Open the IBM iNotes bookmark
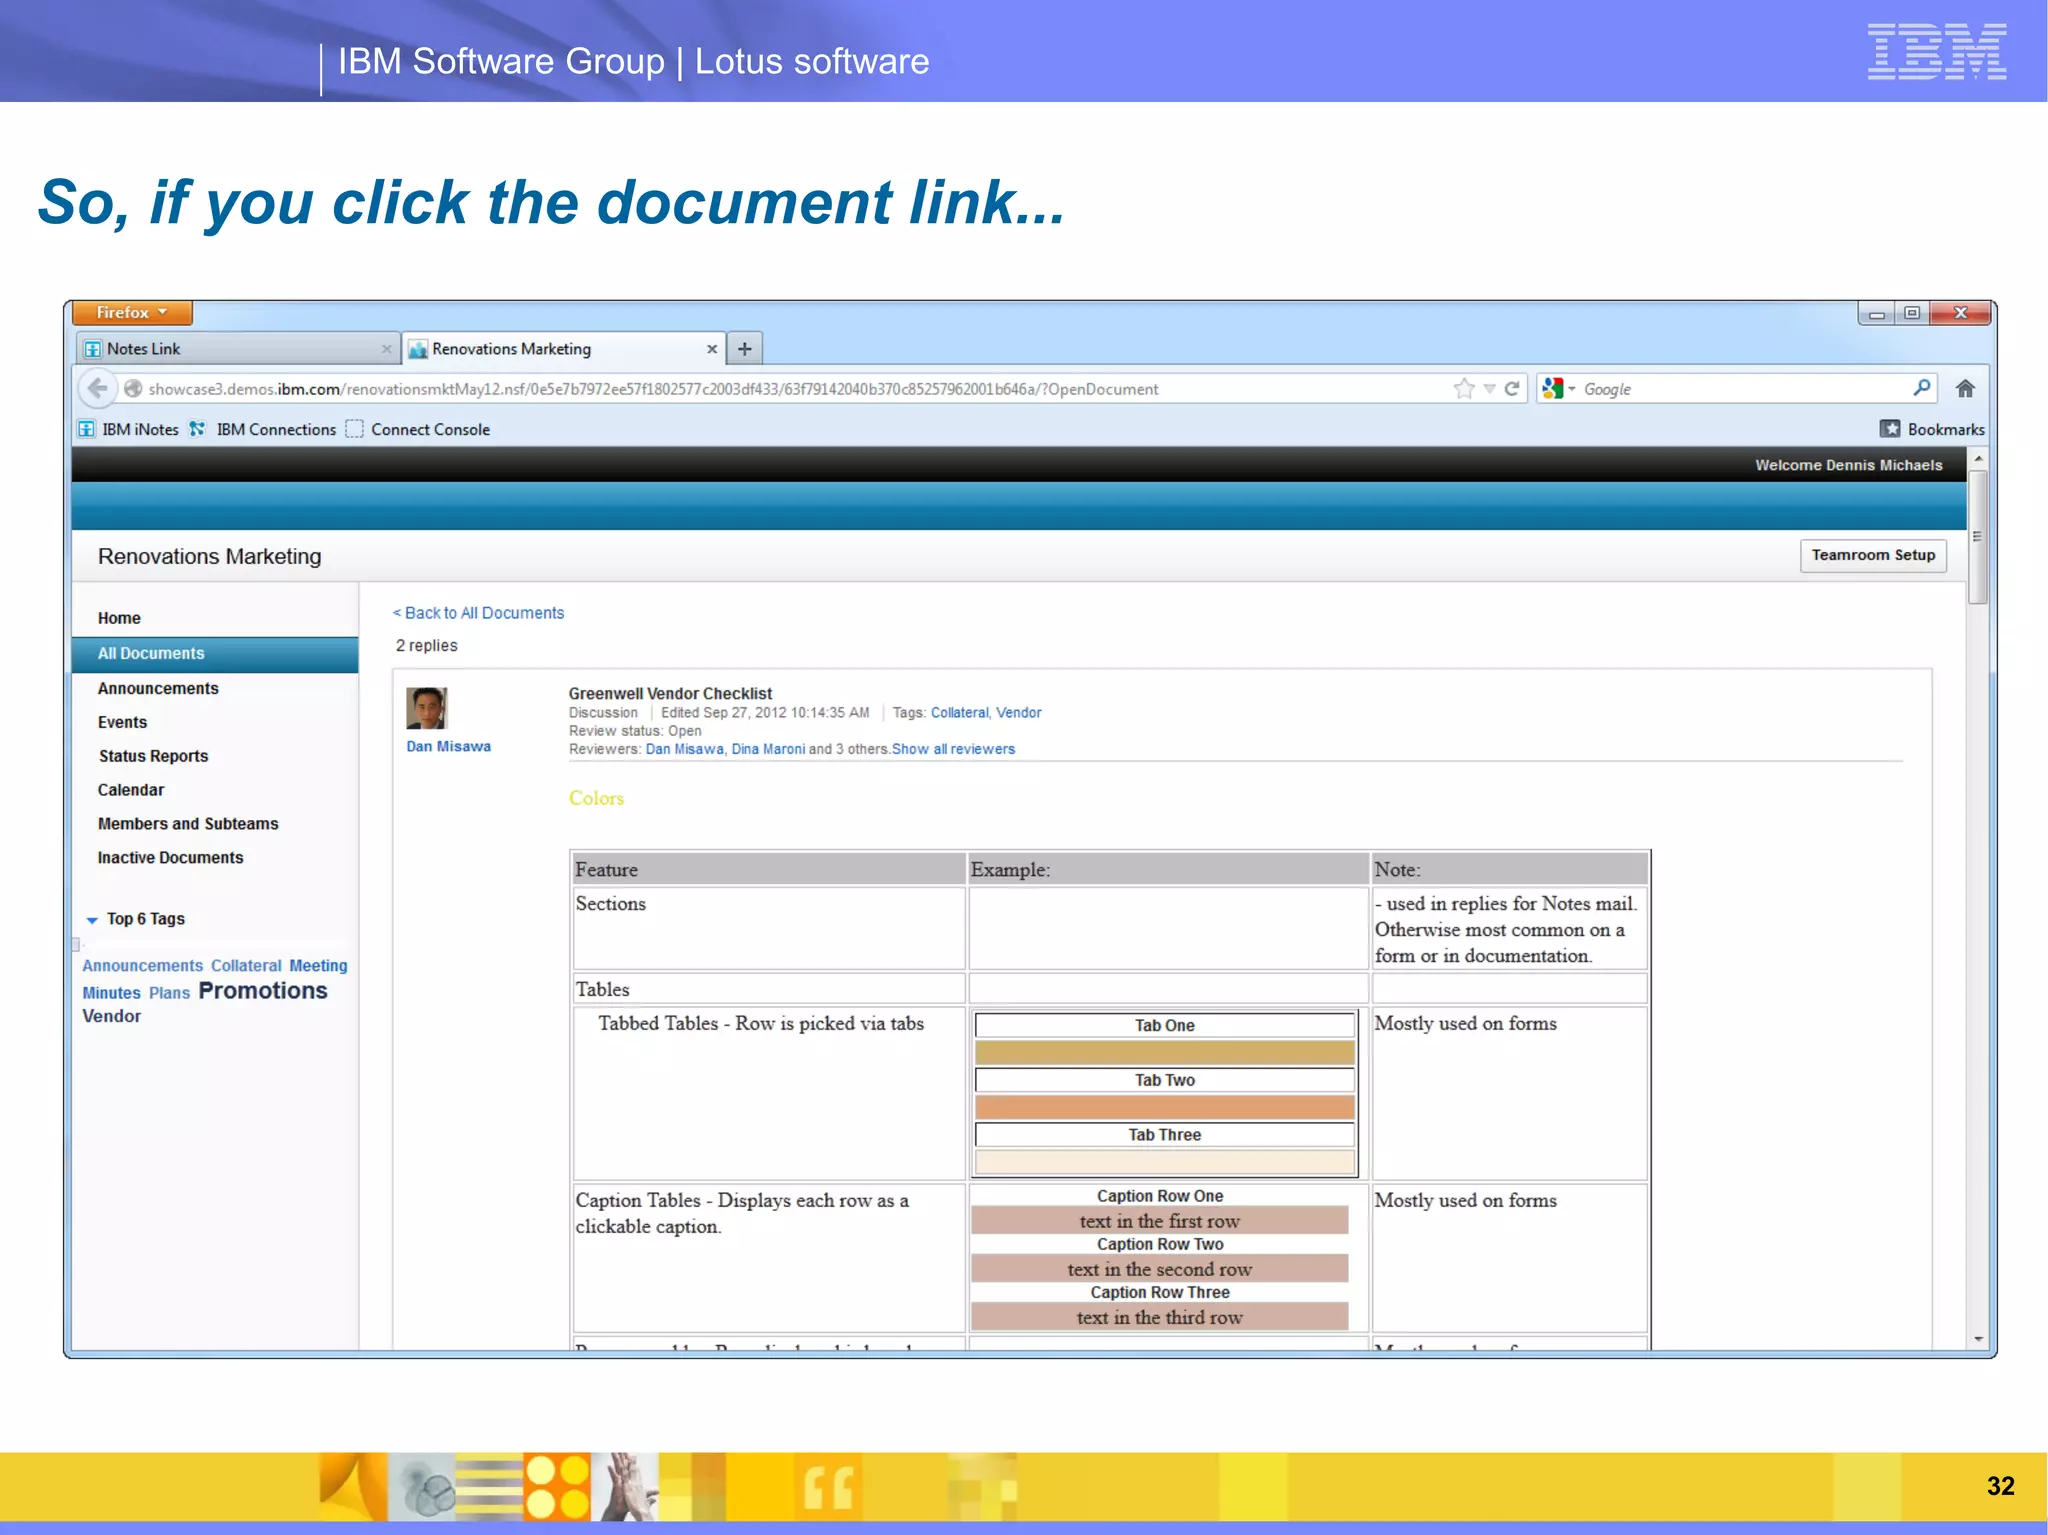Image resolution: width=2048 pixels, height=1535 pixels. tap(128, 429)
